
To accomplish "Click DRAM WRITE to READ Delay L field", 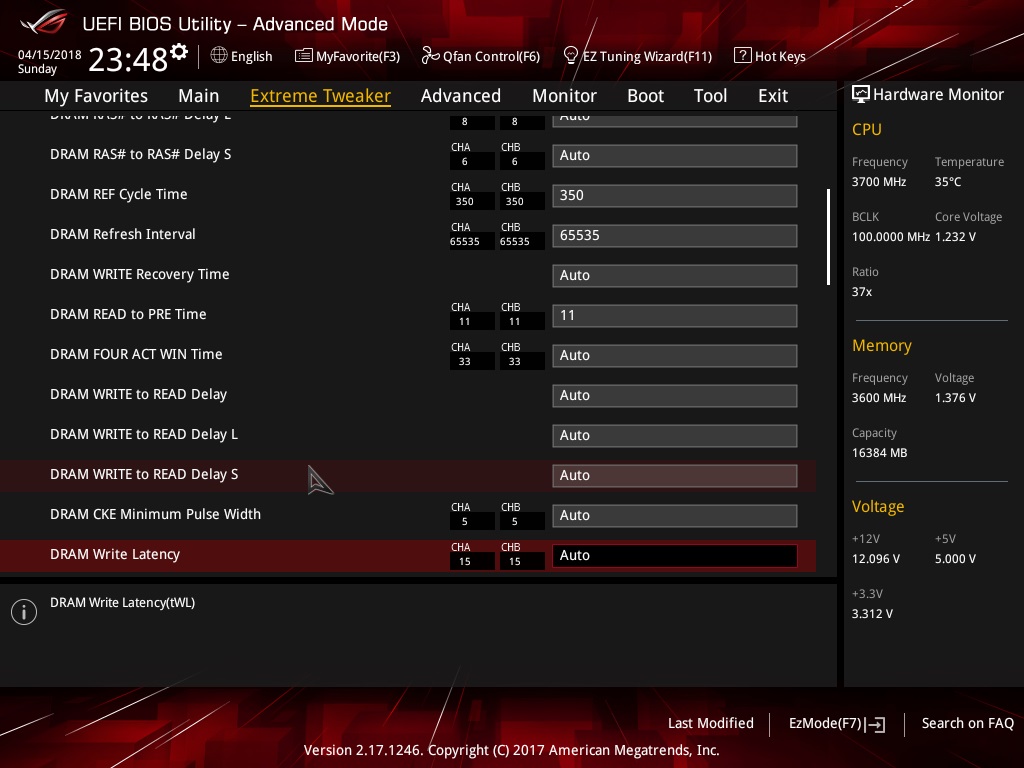I will click(x=675, y=436).
